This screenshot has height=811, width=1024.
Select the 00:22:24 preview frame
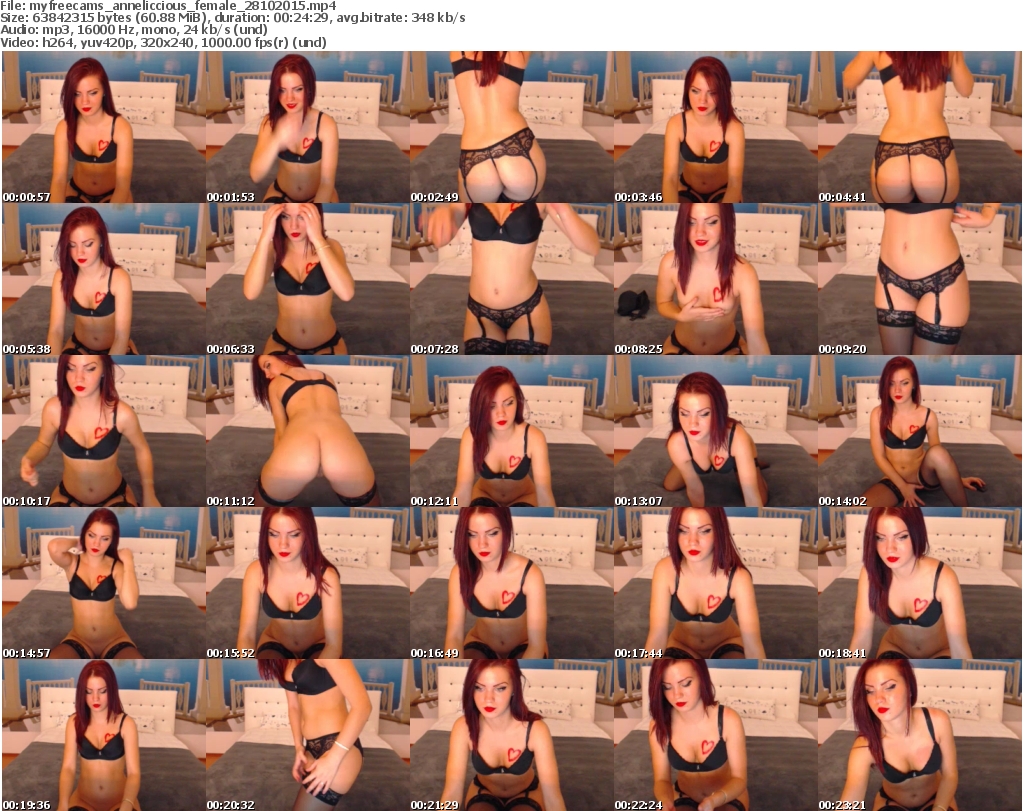coord(715,735)
